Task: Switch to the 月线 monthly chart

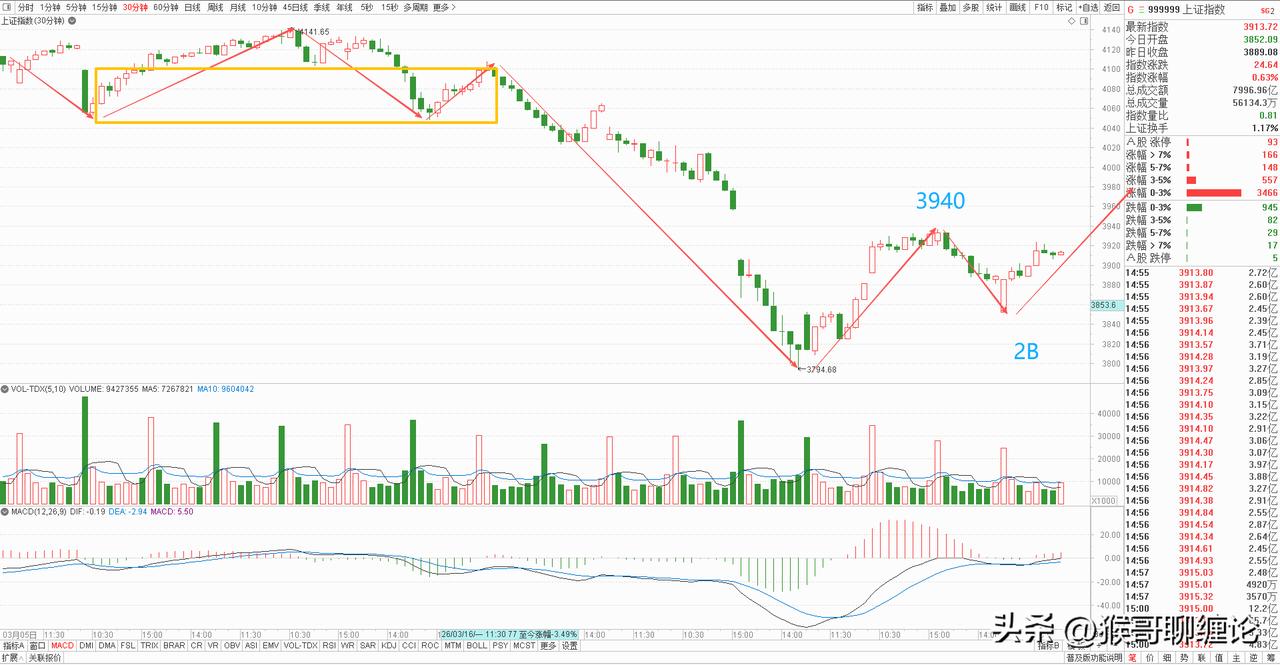Action: (238, 7)
